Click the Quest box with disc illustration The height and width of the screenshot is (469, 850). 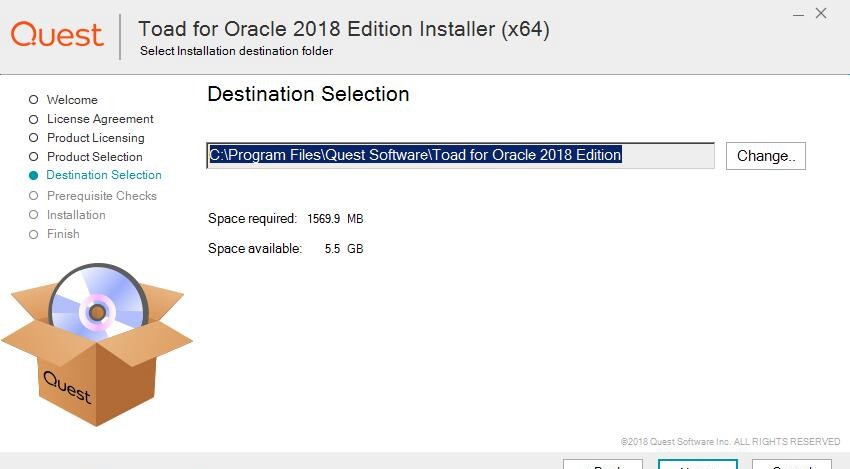click(x=98, y=345)
